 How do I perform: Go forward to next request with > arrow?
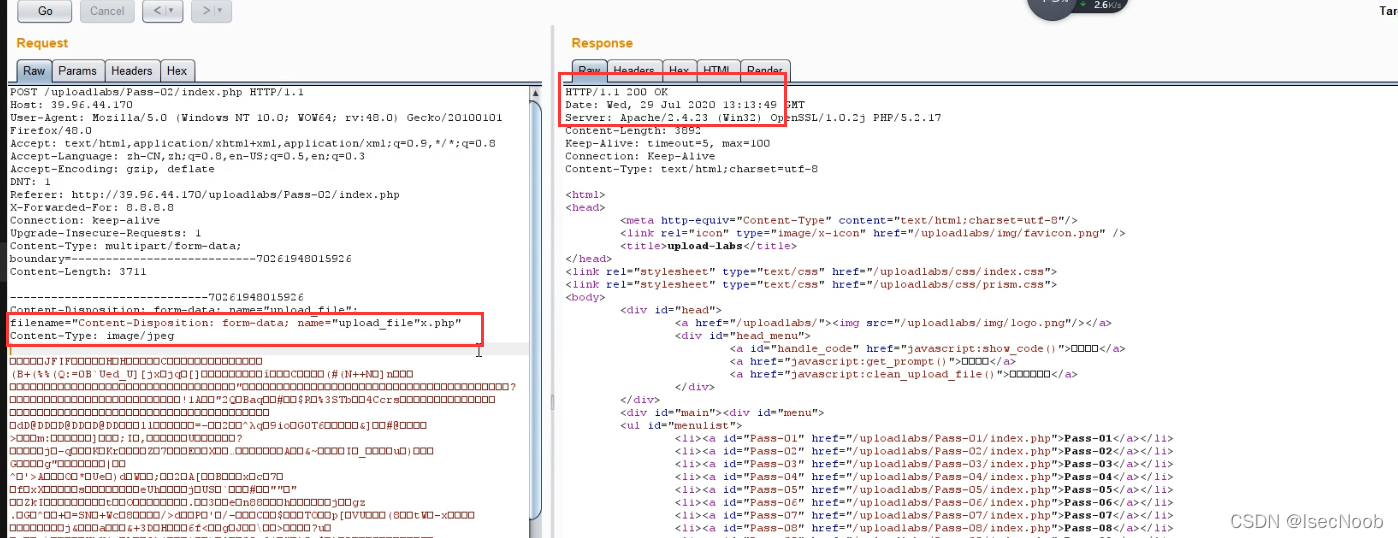pos(202,11)
